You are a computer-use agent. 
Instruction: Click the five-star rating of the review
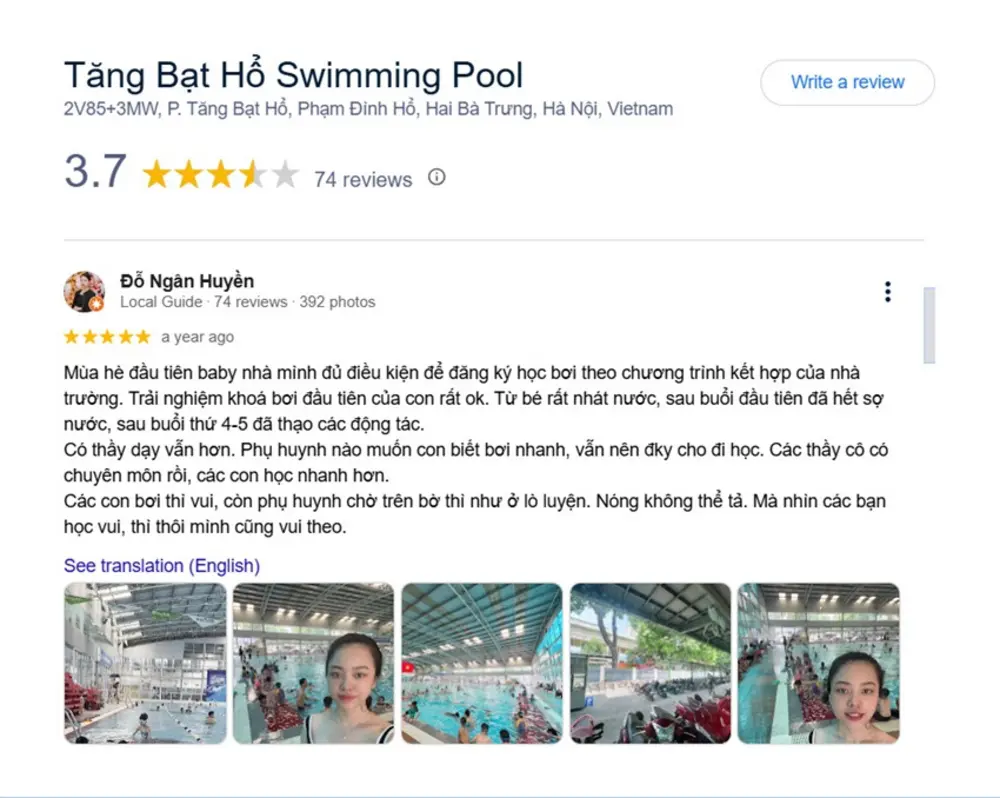(107, 336)
